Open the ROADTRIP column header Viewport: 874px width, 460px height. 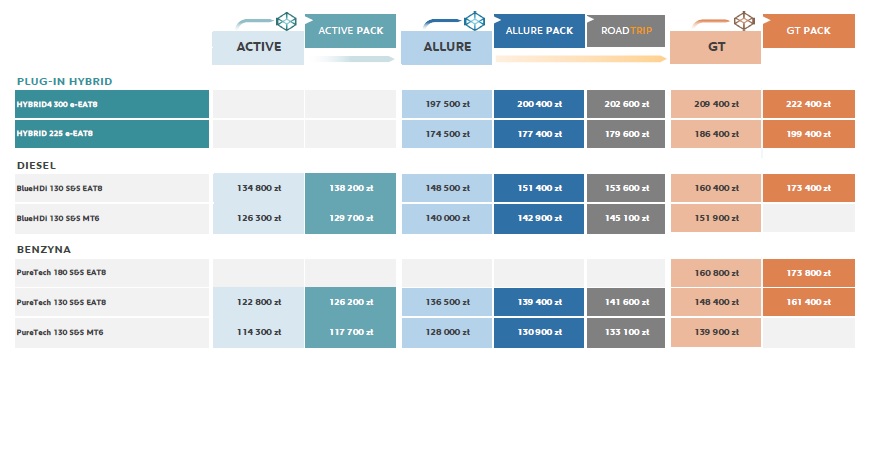coord(626,31)
